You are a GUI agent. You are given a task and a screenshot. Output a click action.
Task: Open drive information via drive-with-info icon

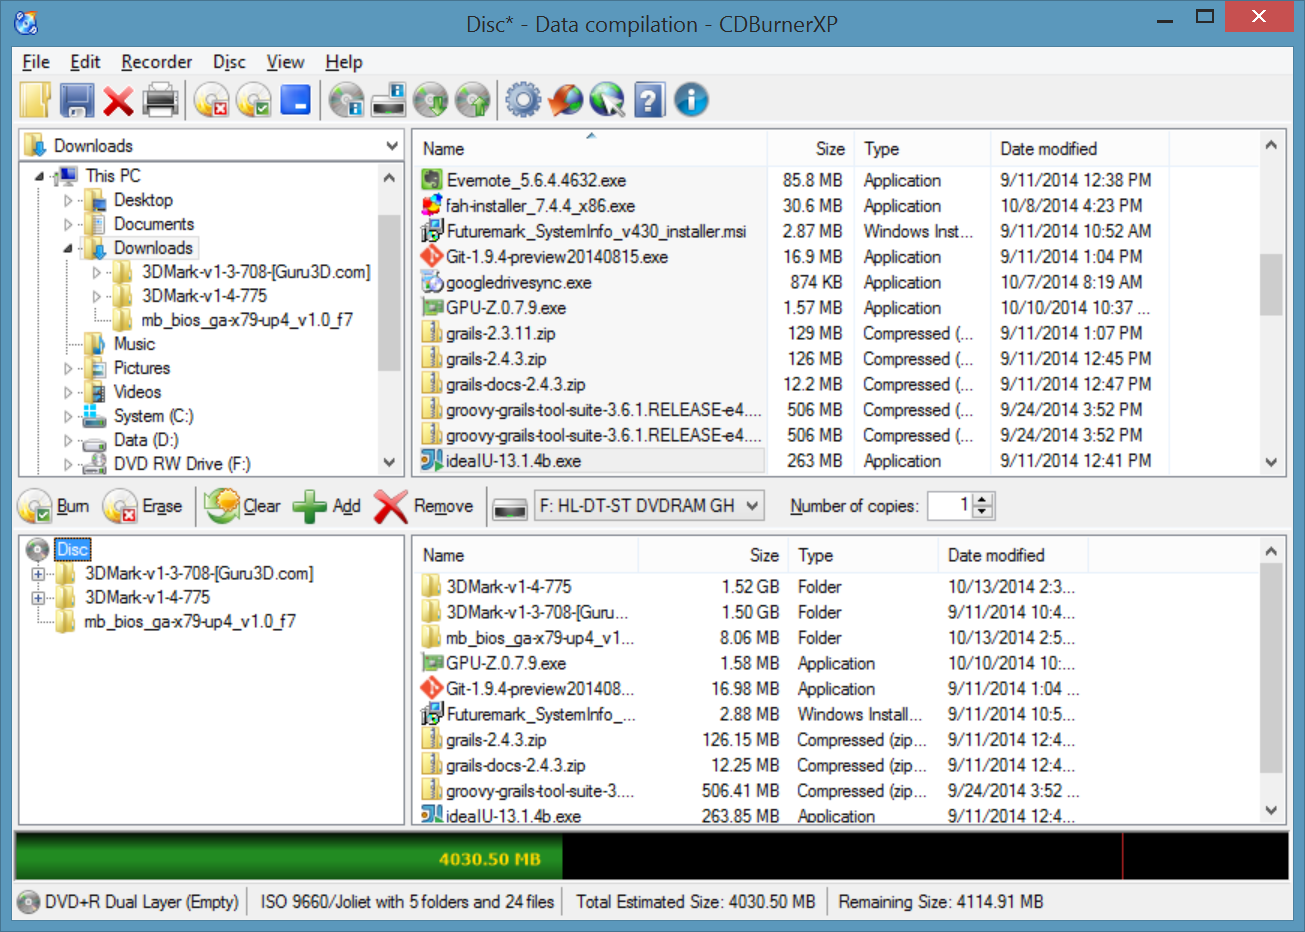388,100
